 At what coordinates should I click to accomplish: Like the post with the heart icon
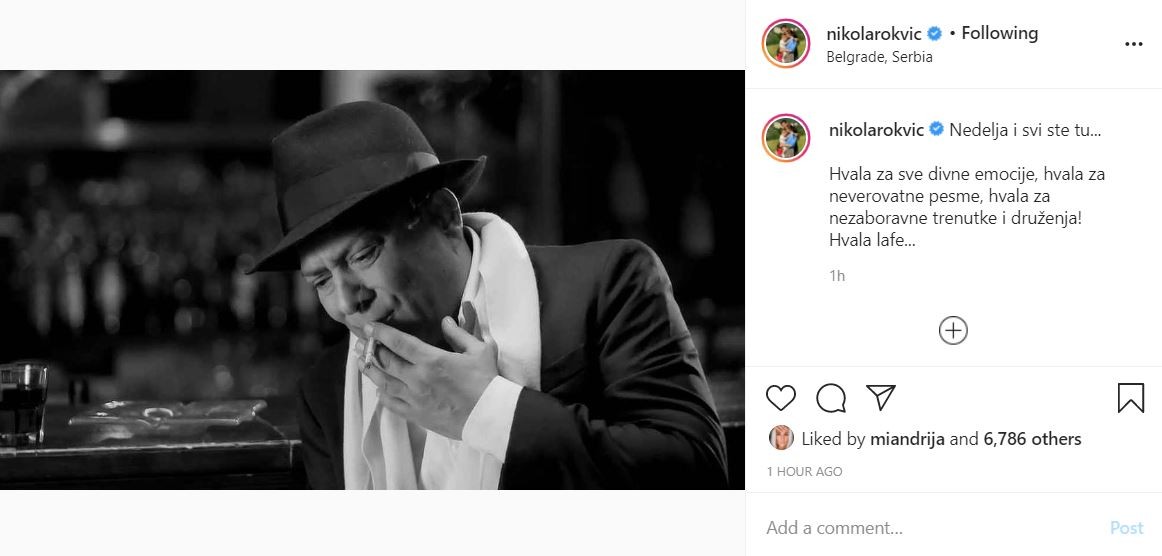(x=781, y=398)
